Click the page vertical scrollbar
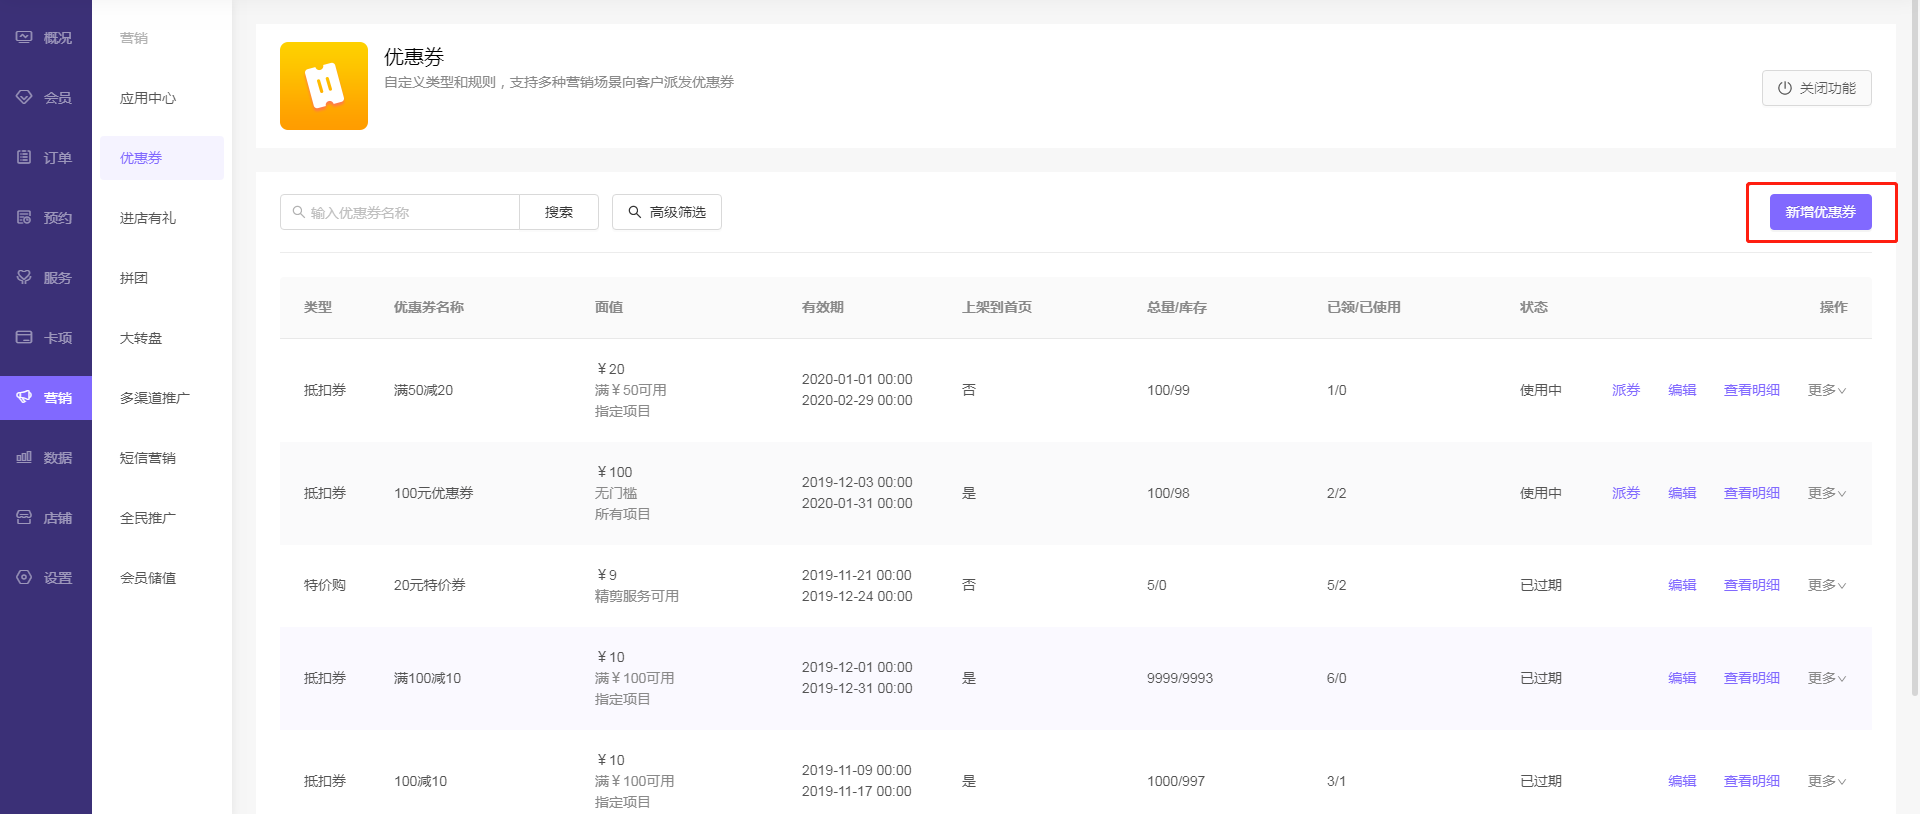The height and width of the screenshot is (814, 1920). tap(1915, 350)
